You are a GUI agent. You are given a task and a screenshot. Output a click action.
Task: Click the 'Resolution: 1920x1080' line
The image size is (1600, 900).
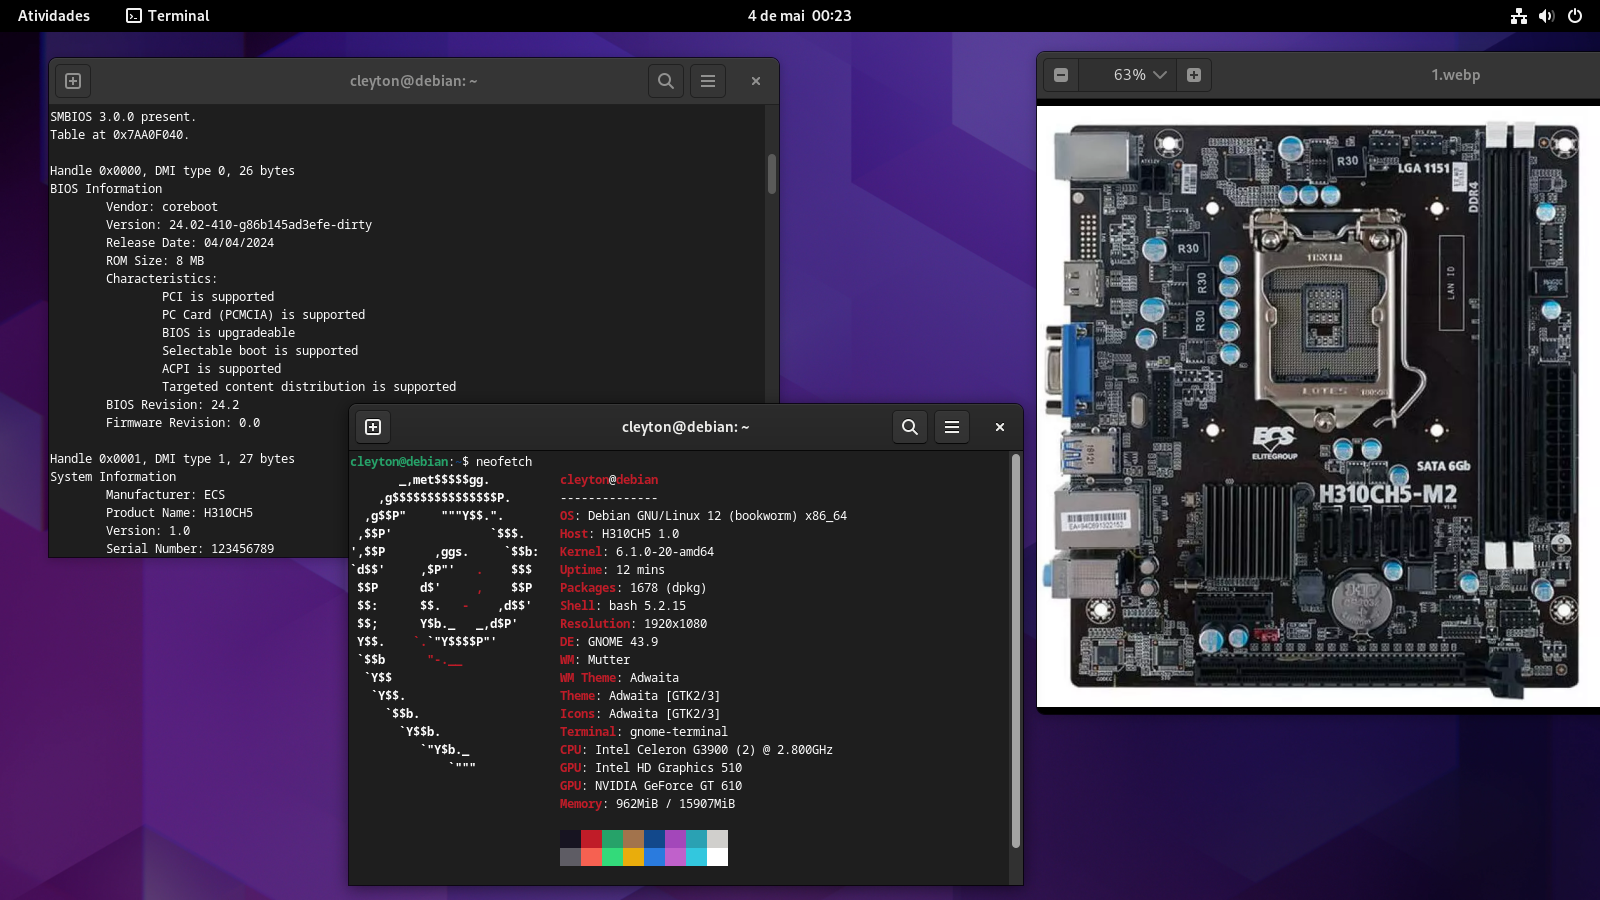pyautogui.click(x=634, y=624)
